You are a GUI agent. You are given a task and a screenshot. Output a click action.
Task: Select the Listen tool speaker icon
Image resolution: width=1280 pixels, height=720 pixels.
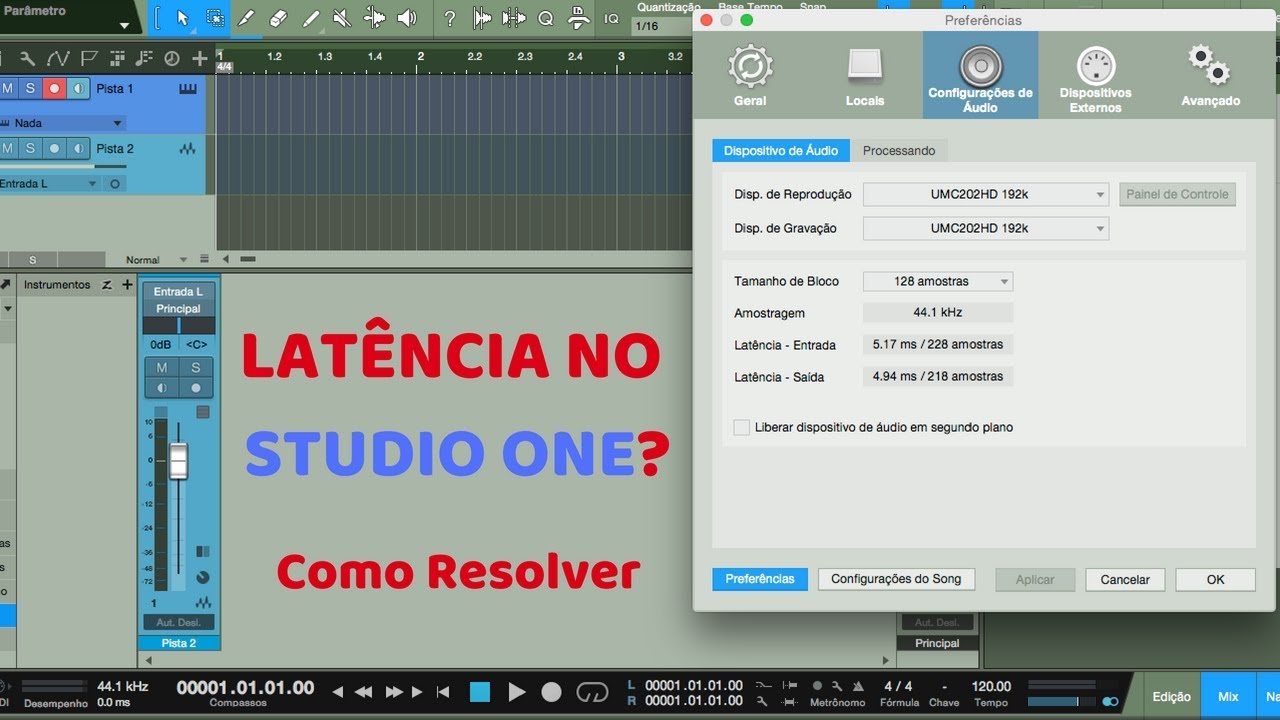[406, 18]
